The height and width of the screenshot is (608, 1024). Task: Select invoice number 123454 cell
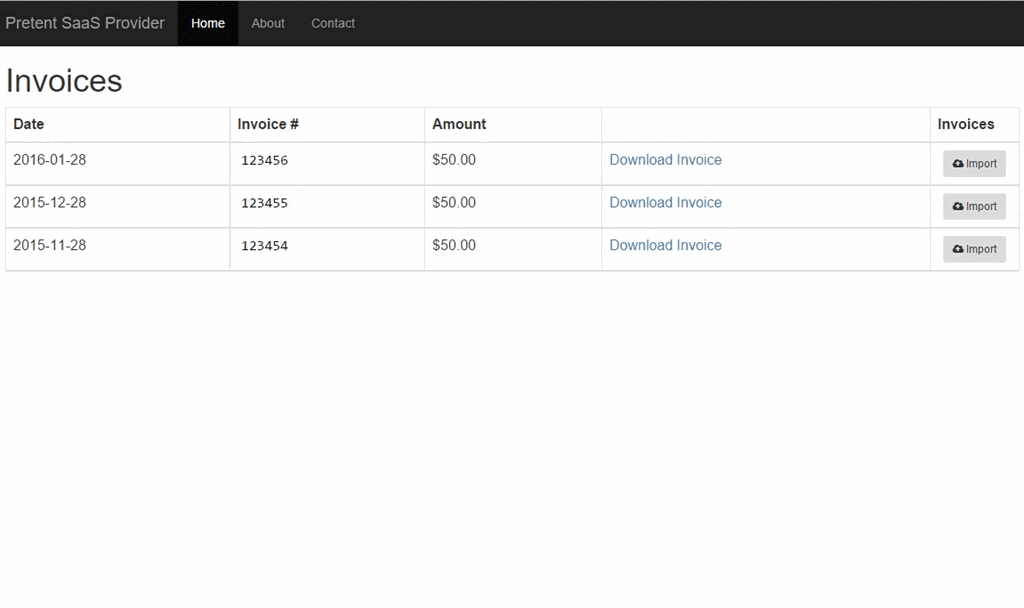[x=264, y=246]
